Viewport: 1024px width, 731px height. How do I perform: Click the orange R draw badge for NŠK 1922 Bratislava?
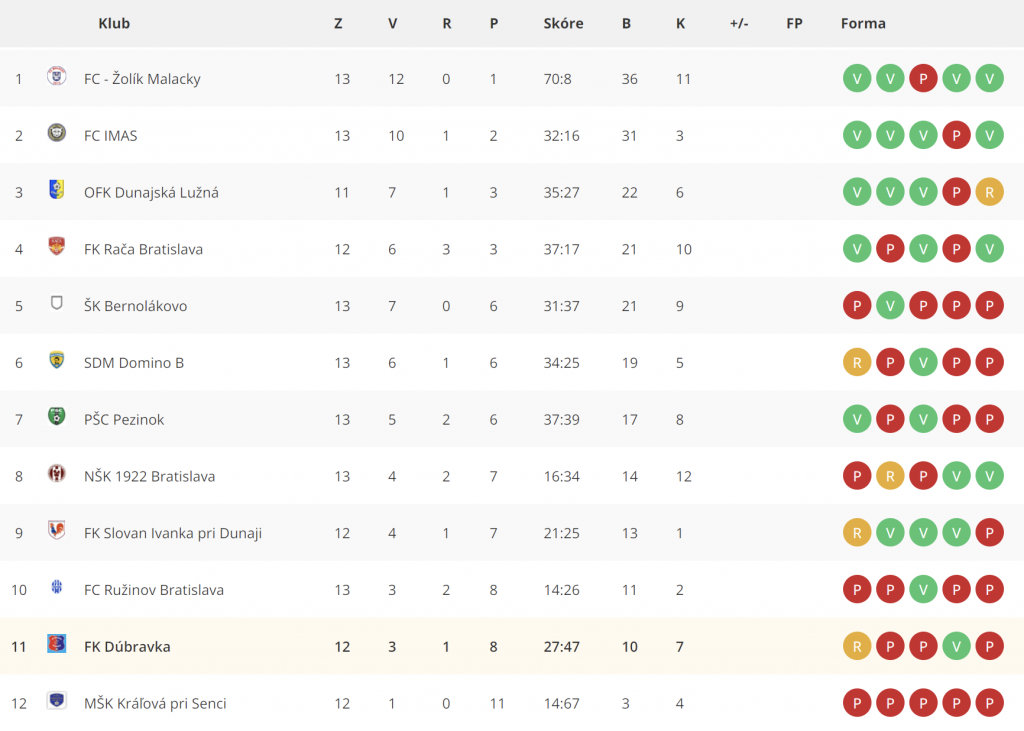point(890,476)
